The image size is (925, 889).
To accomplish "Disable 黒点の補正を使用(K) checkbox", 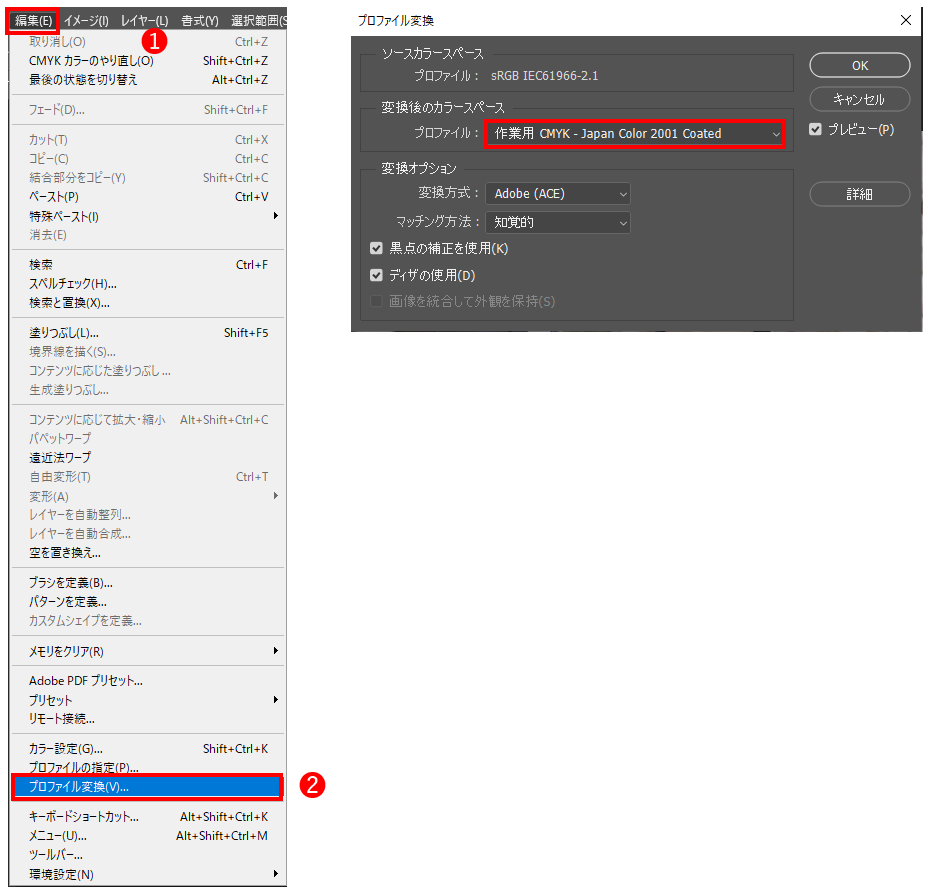I will 377,249.
